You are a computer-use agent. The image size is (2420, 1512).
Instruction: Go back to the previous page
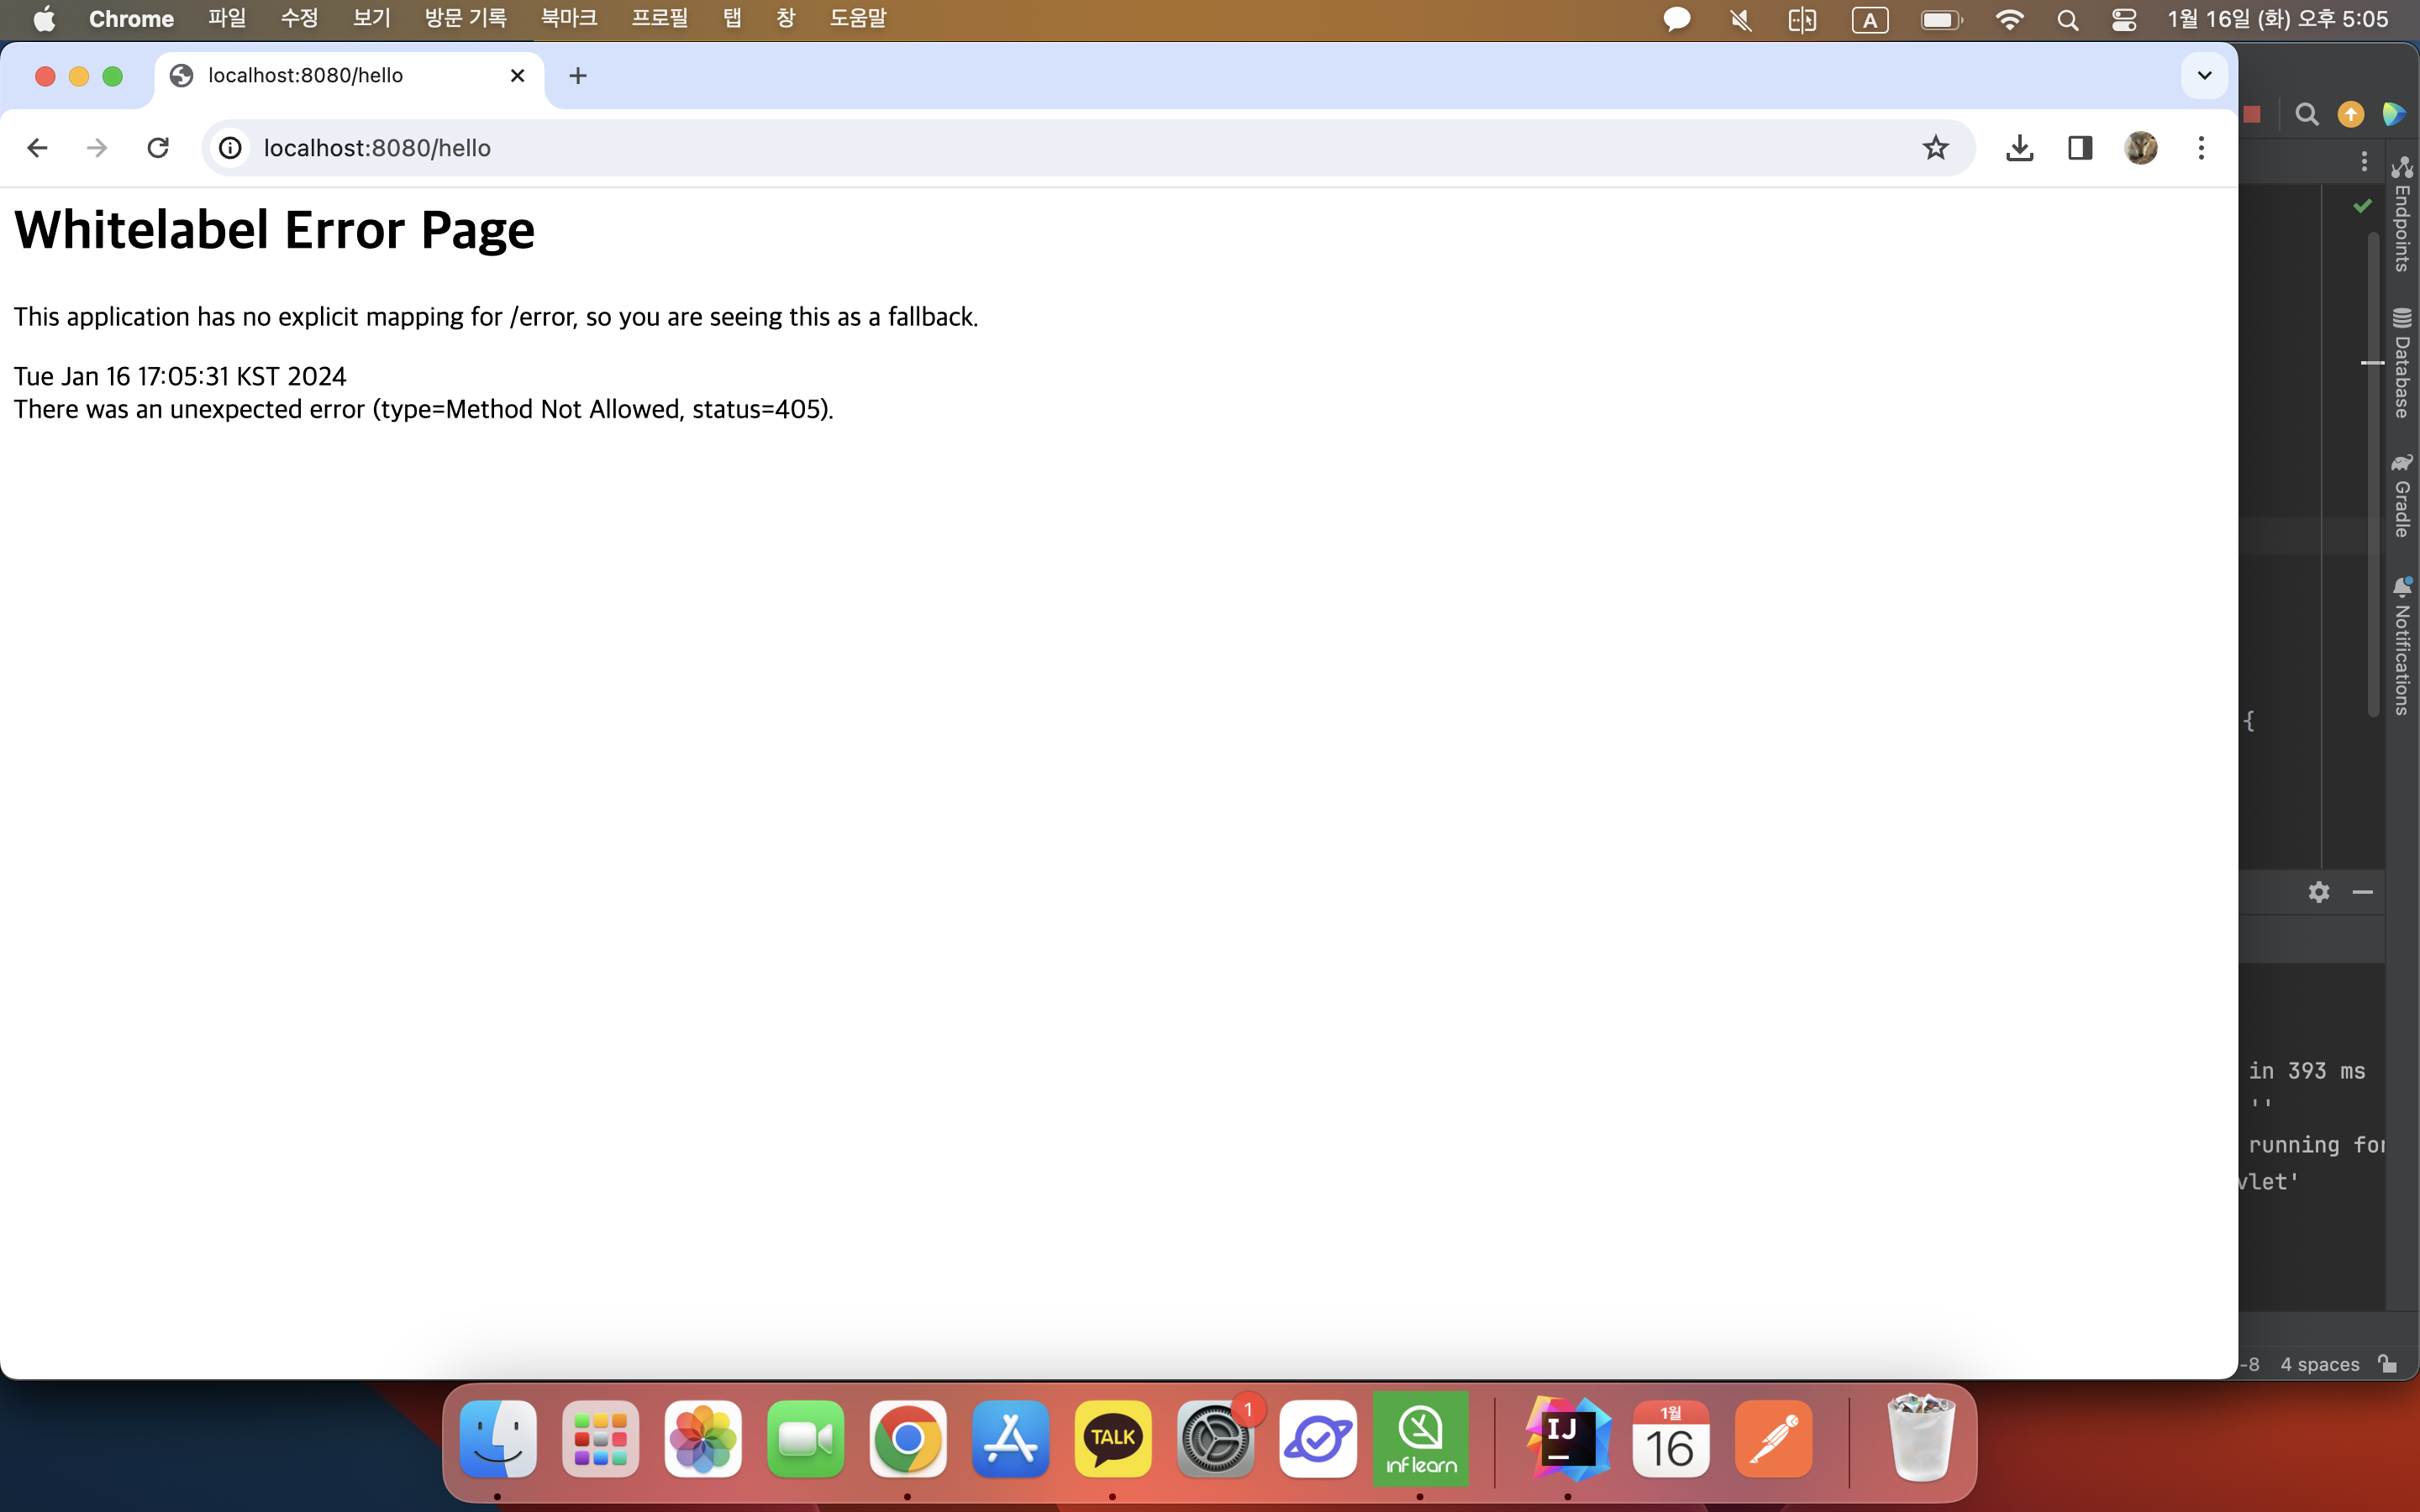pyautogui.click(x=38, y=148)
